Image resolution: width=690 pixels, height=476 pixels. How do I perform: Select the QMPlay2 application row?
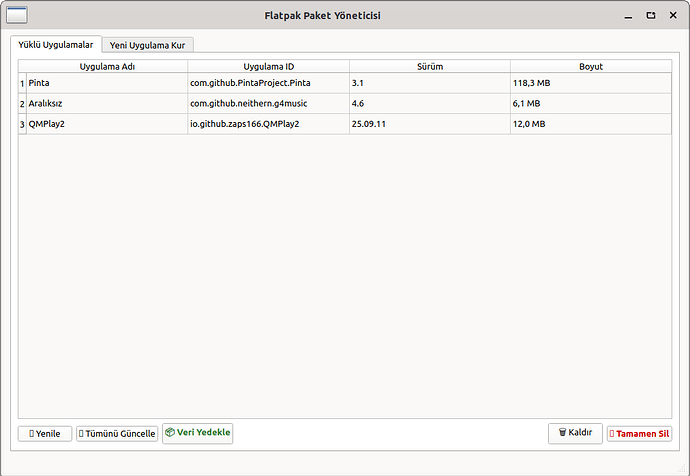[x=106, y=124]
